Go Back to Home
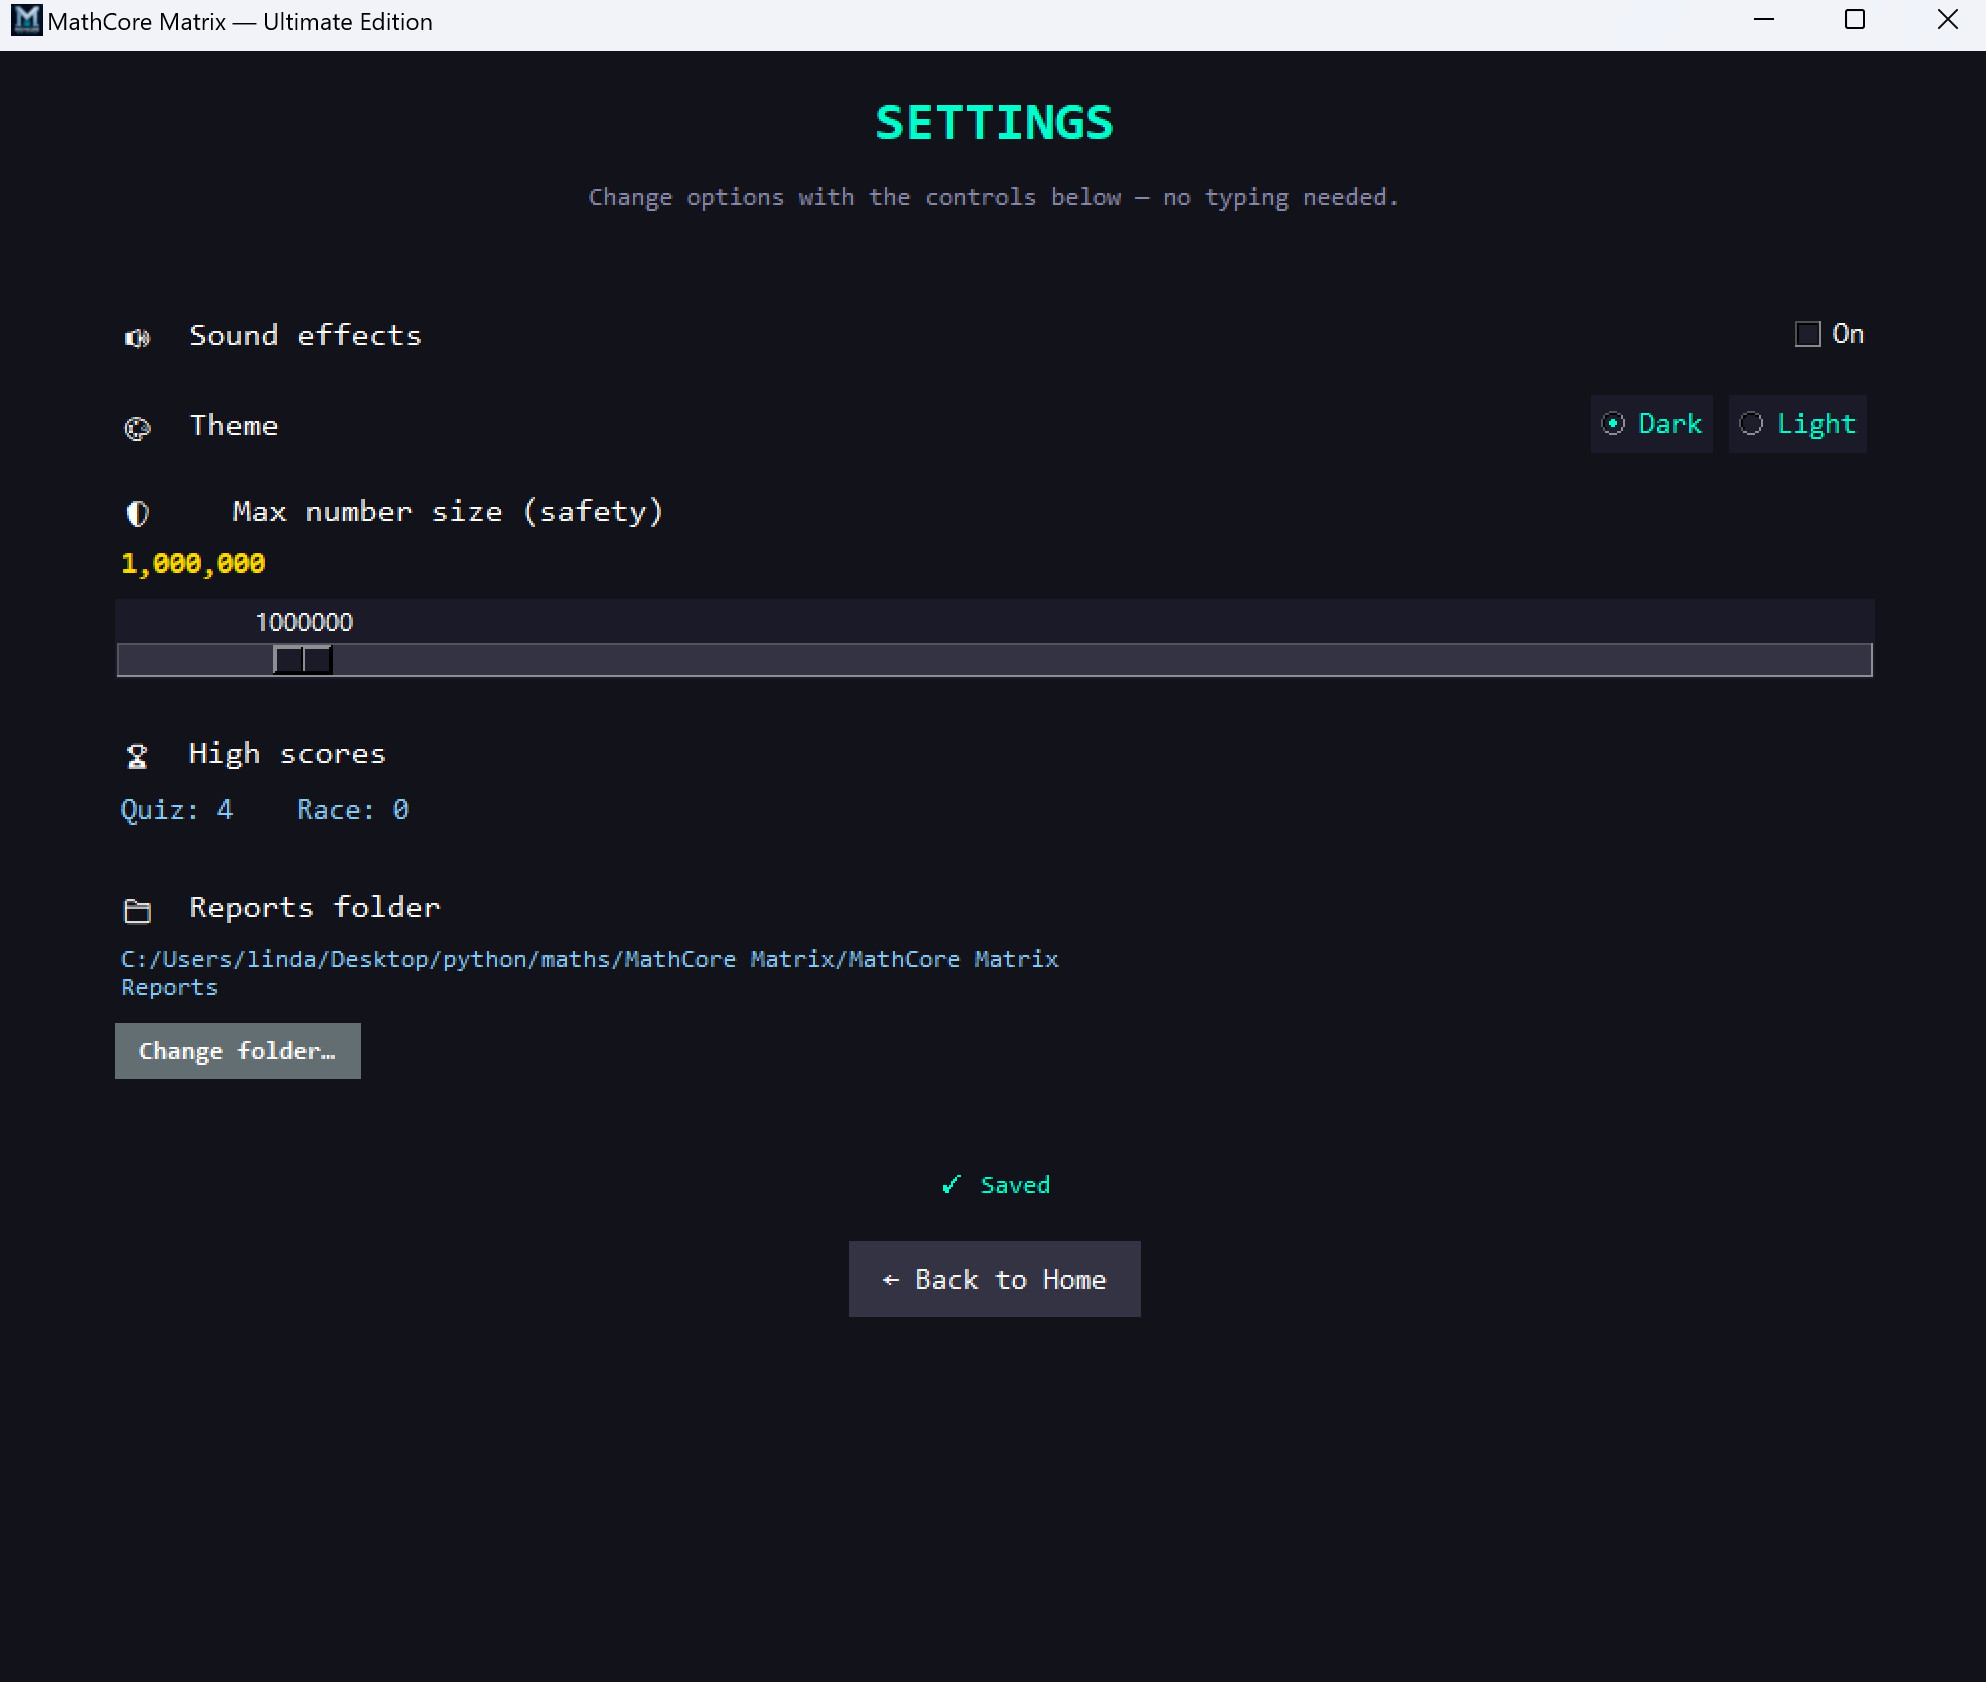 (x=995, y=1280)
